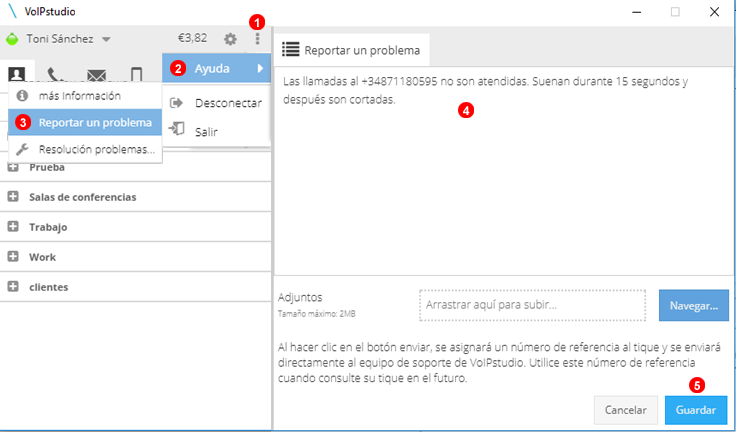Viewport: 736px width, 432px height.
Task: Click the Guardar button
Action: point(696,410)
